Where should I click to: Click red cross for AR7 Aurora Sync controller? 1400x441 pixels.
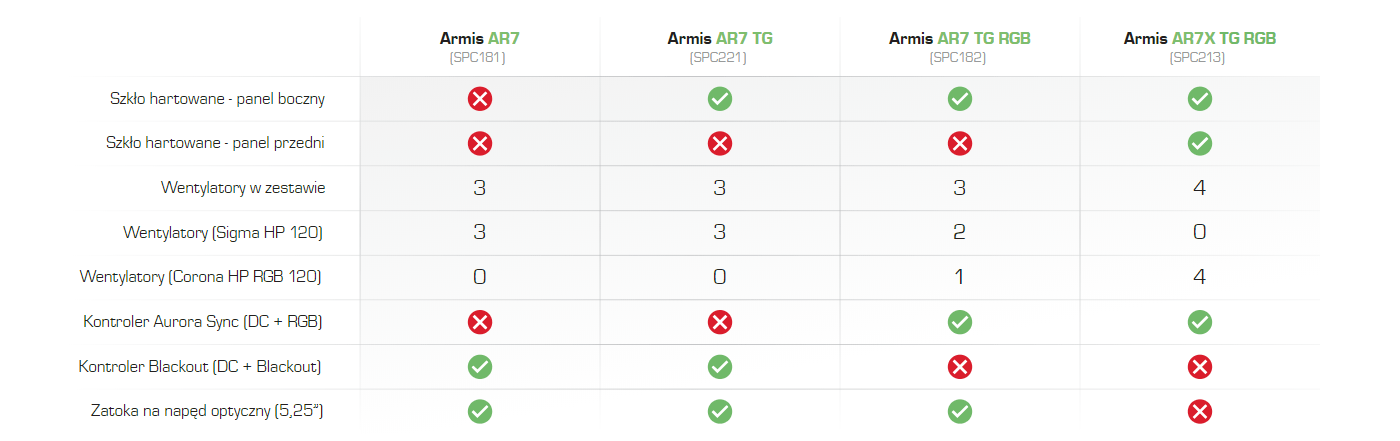pos(480,322)
